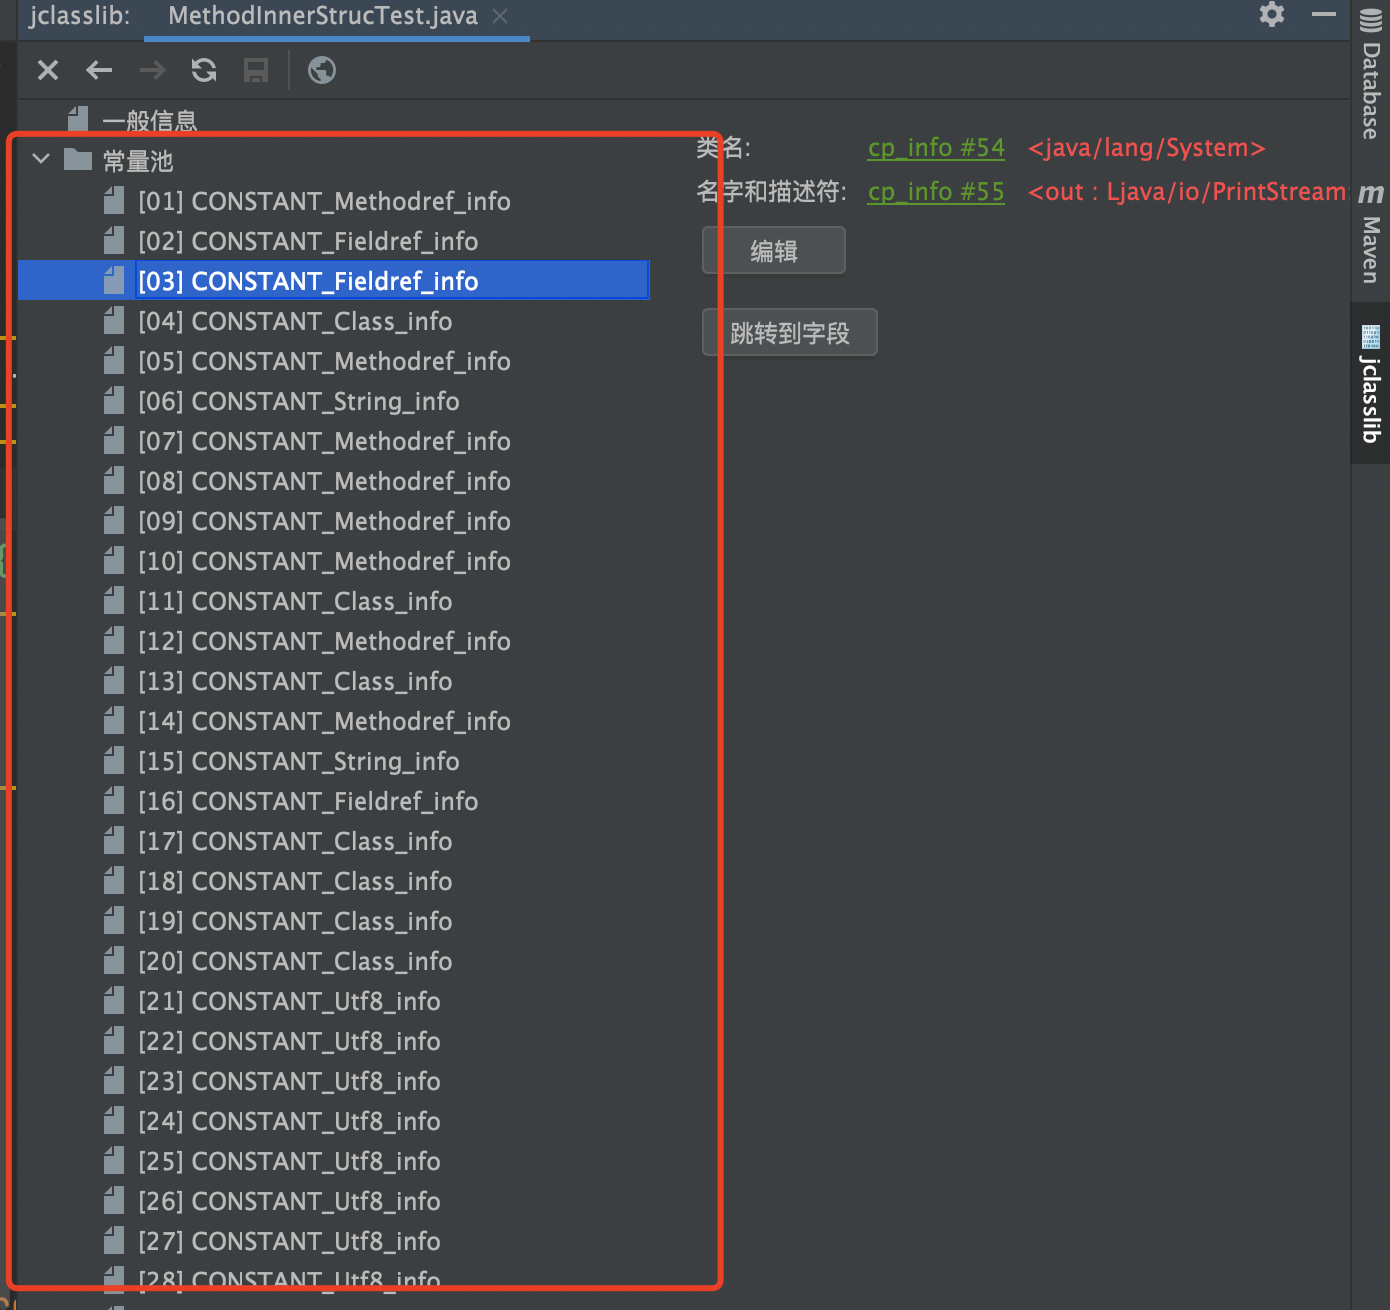The image size is (1390, 1310).
Task: Open panel settings gear icon
Action: click(1272, 14)
